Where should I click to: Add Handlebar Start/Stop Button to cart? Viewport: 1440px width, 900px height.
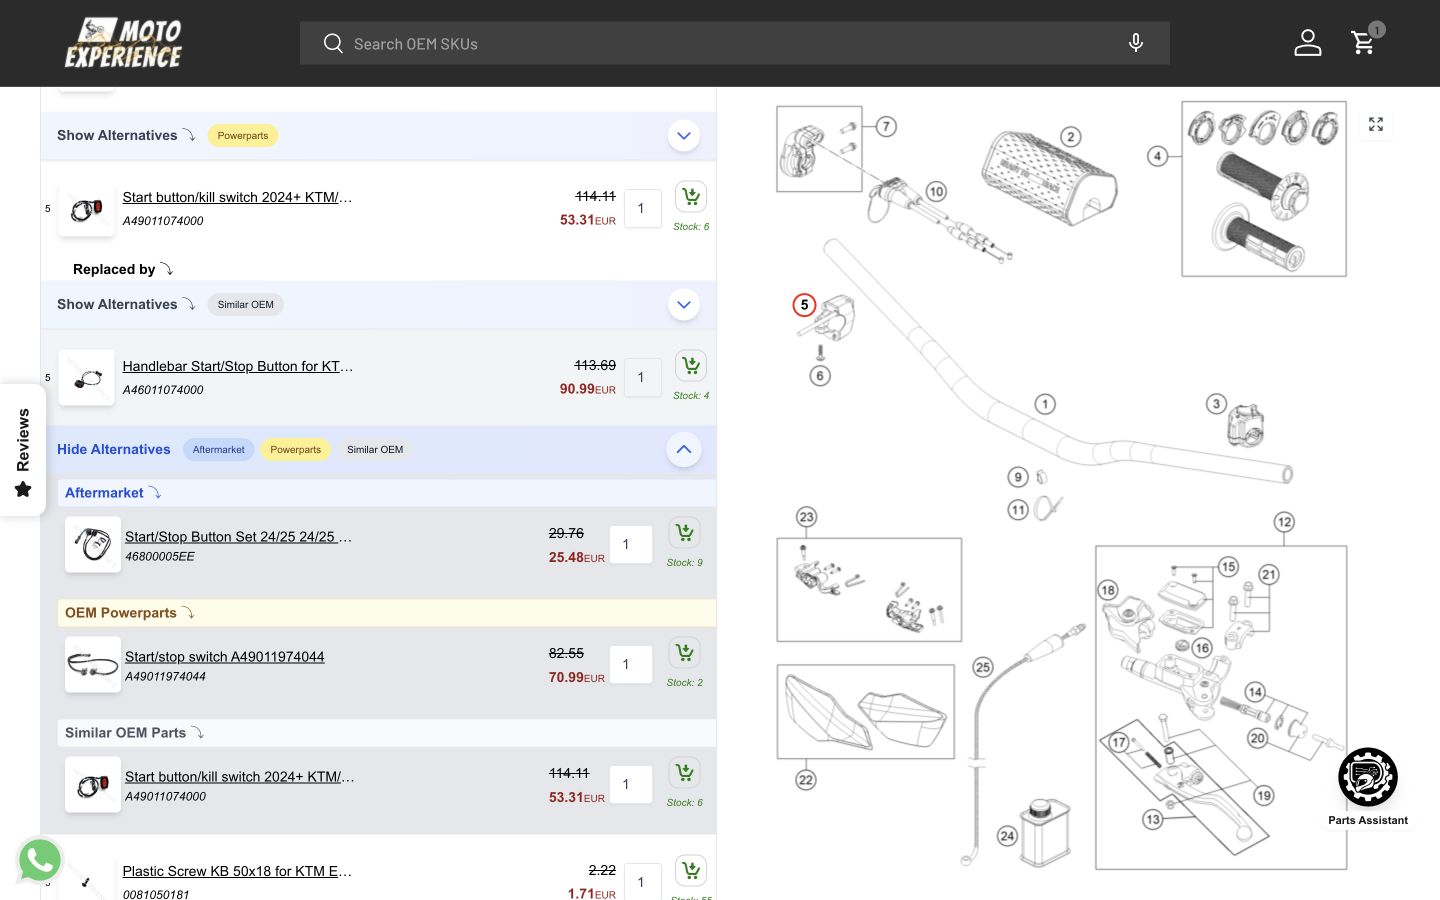tap(691, 366)
